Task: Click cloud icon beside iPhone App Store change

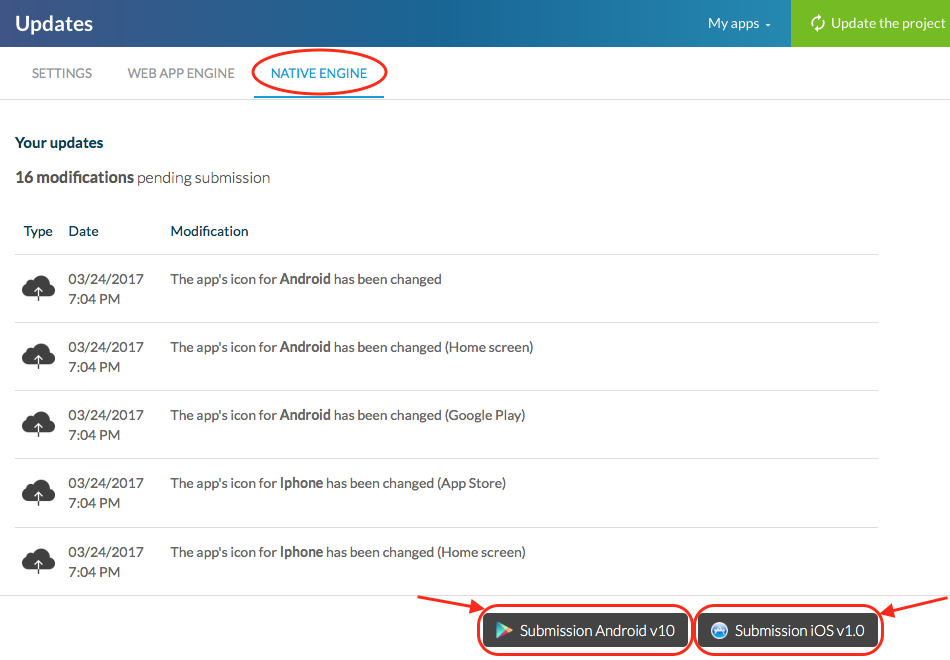Action: (x=38, y=493)
